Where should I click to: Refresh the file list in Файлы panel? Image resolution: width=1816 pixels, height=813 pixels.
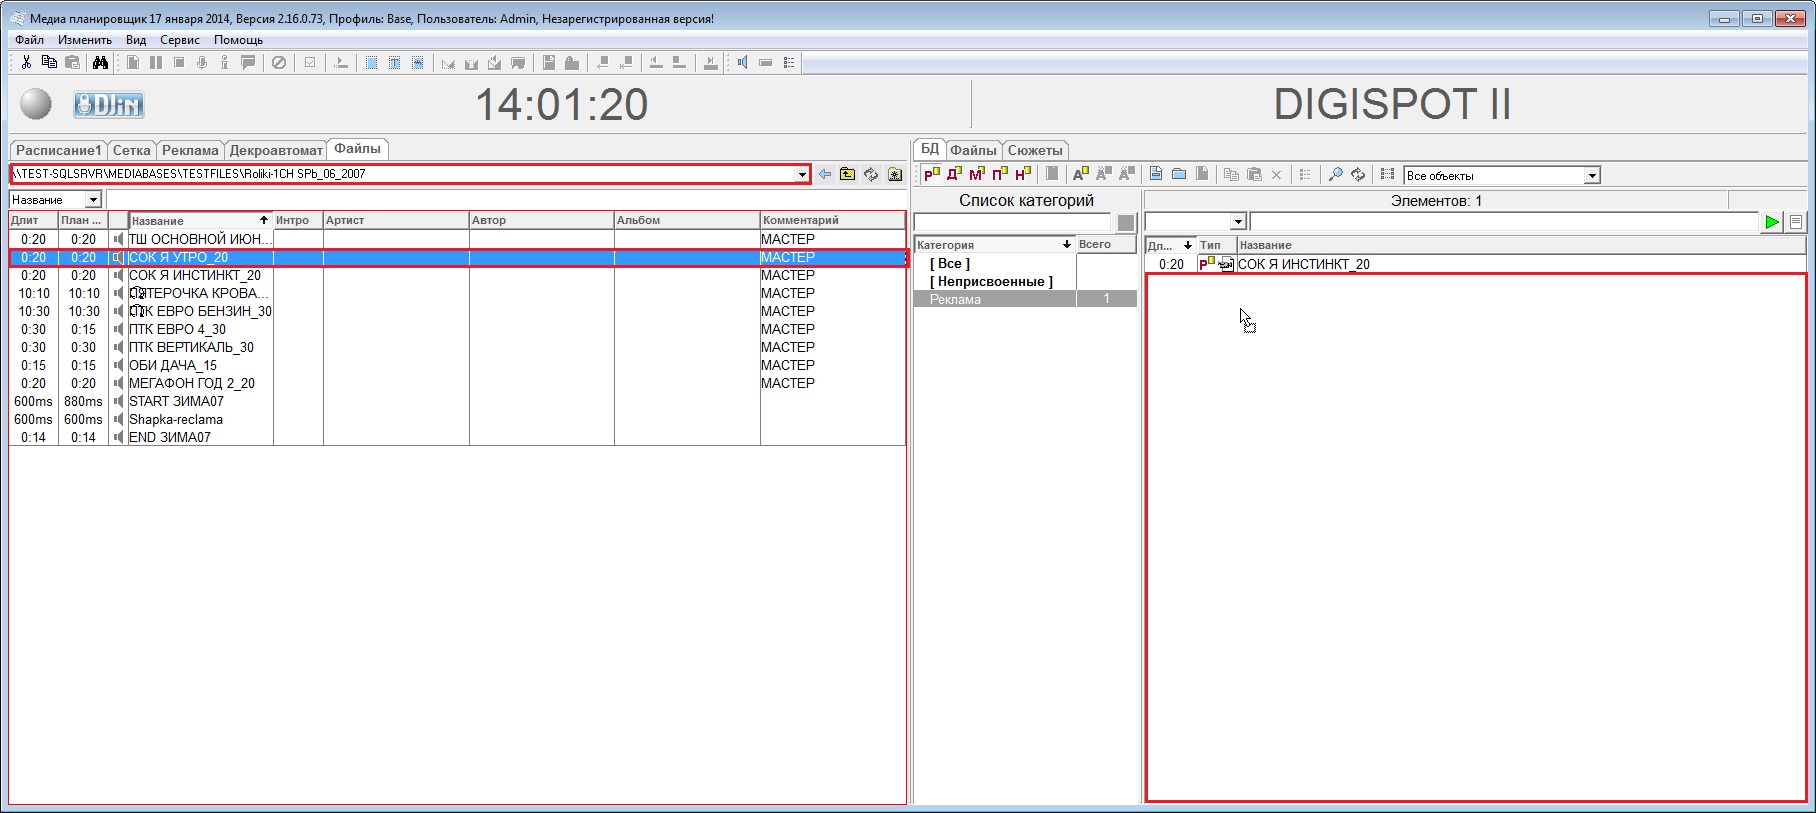point(871,174)
